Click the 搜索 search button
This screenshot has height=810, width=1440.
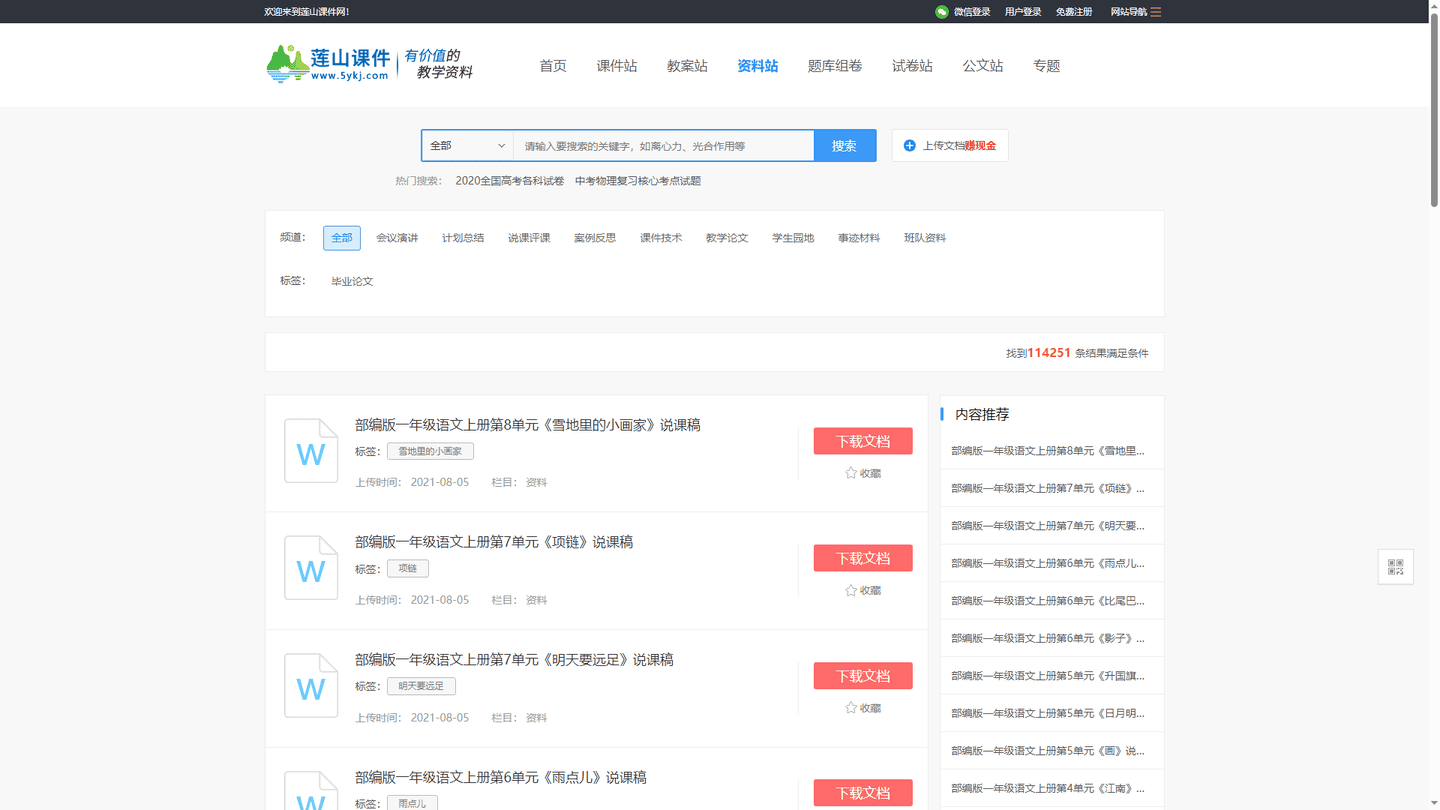point(845,146)
